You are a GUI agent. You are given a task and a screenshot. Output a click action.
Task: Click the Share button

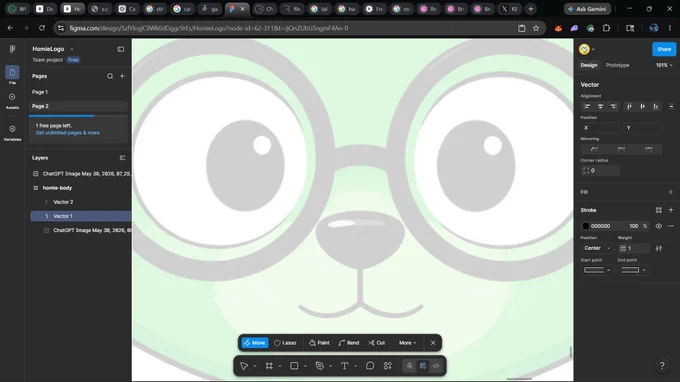tap(664, 49)
